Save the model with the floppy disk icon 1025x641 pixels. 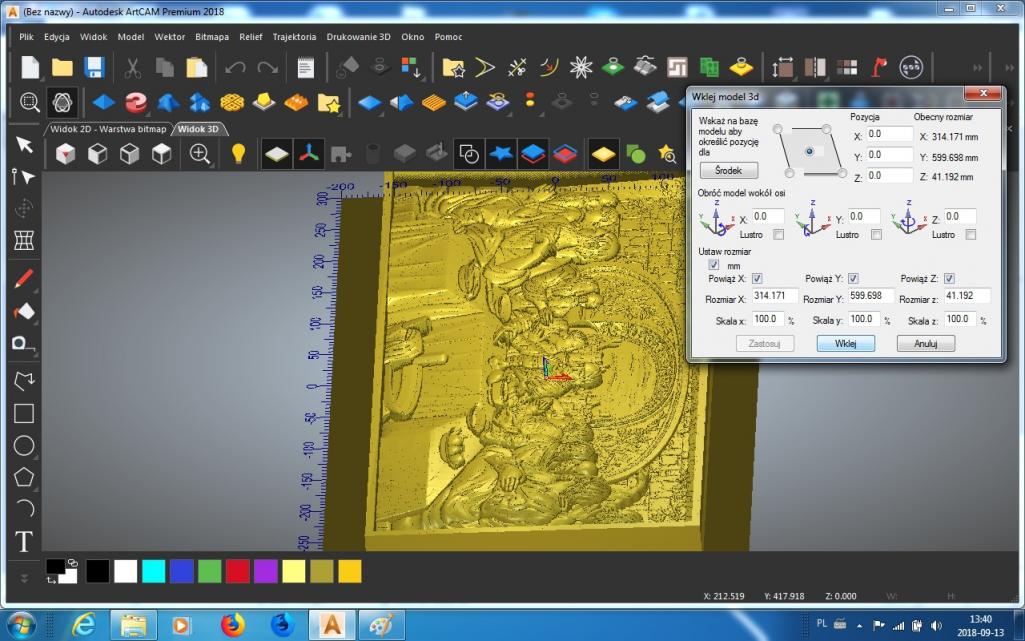[x=94, y=67]
